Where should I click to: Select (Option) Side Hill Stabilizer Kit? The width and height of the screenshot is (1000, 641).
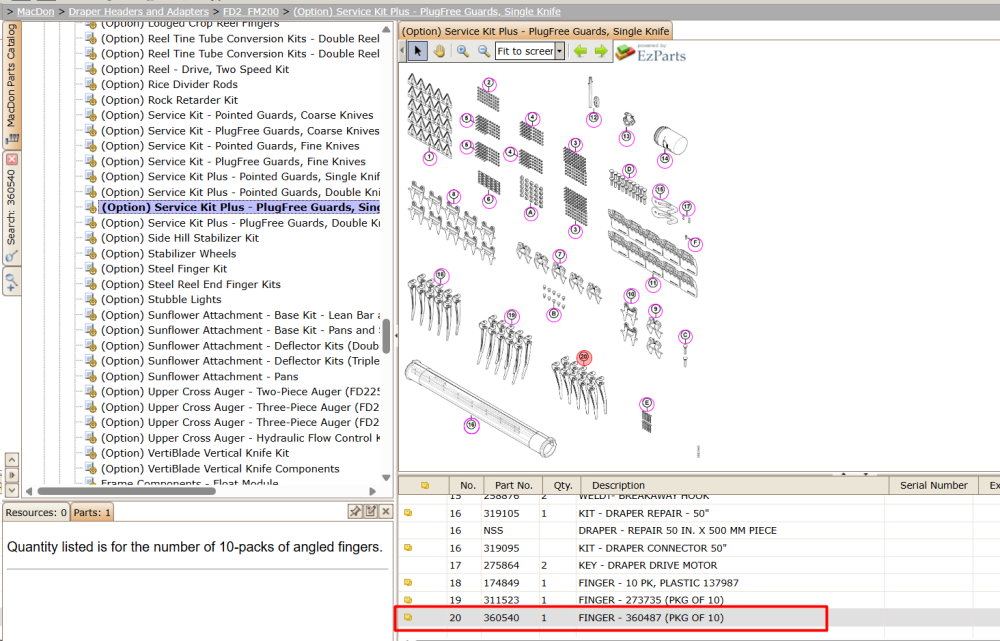[179, 238]
